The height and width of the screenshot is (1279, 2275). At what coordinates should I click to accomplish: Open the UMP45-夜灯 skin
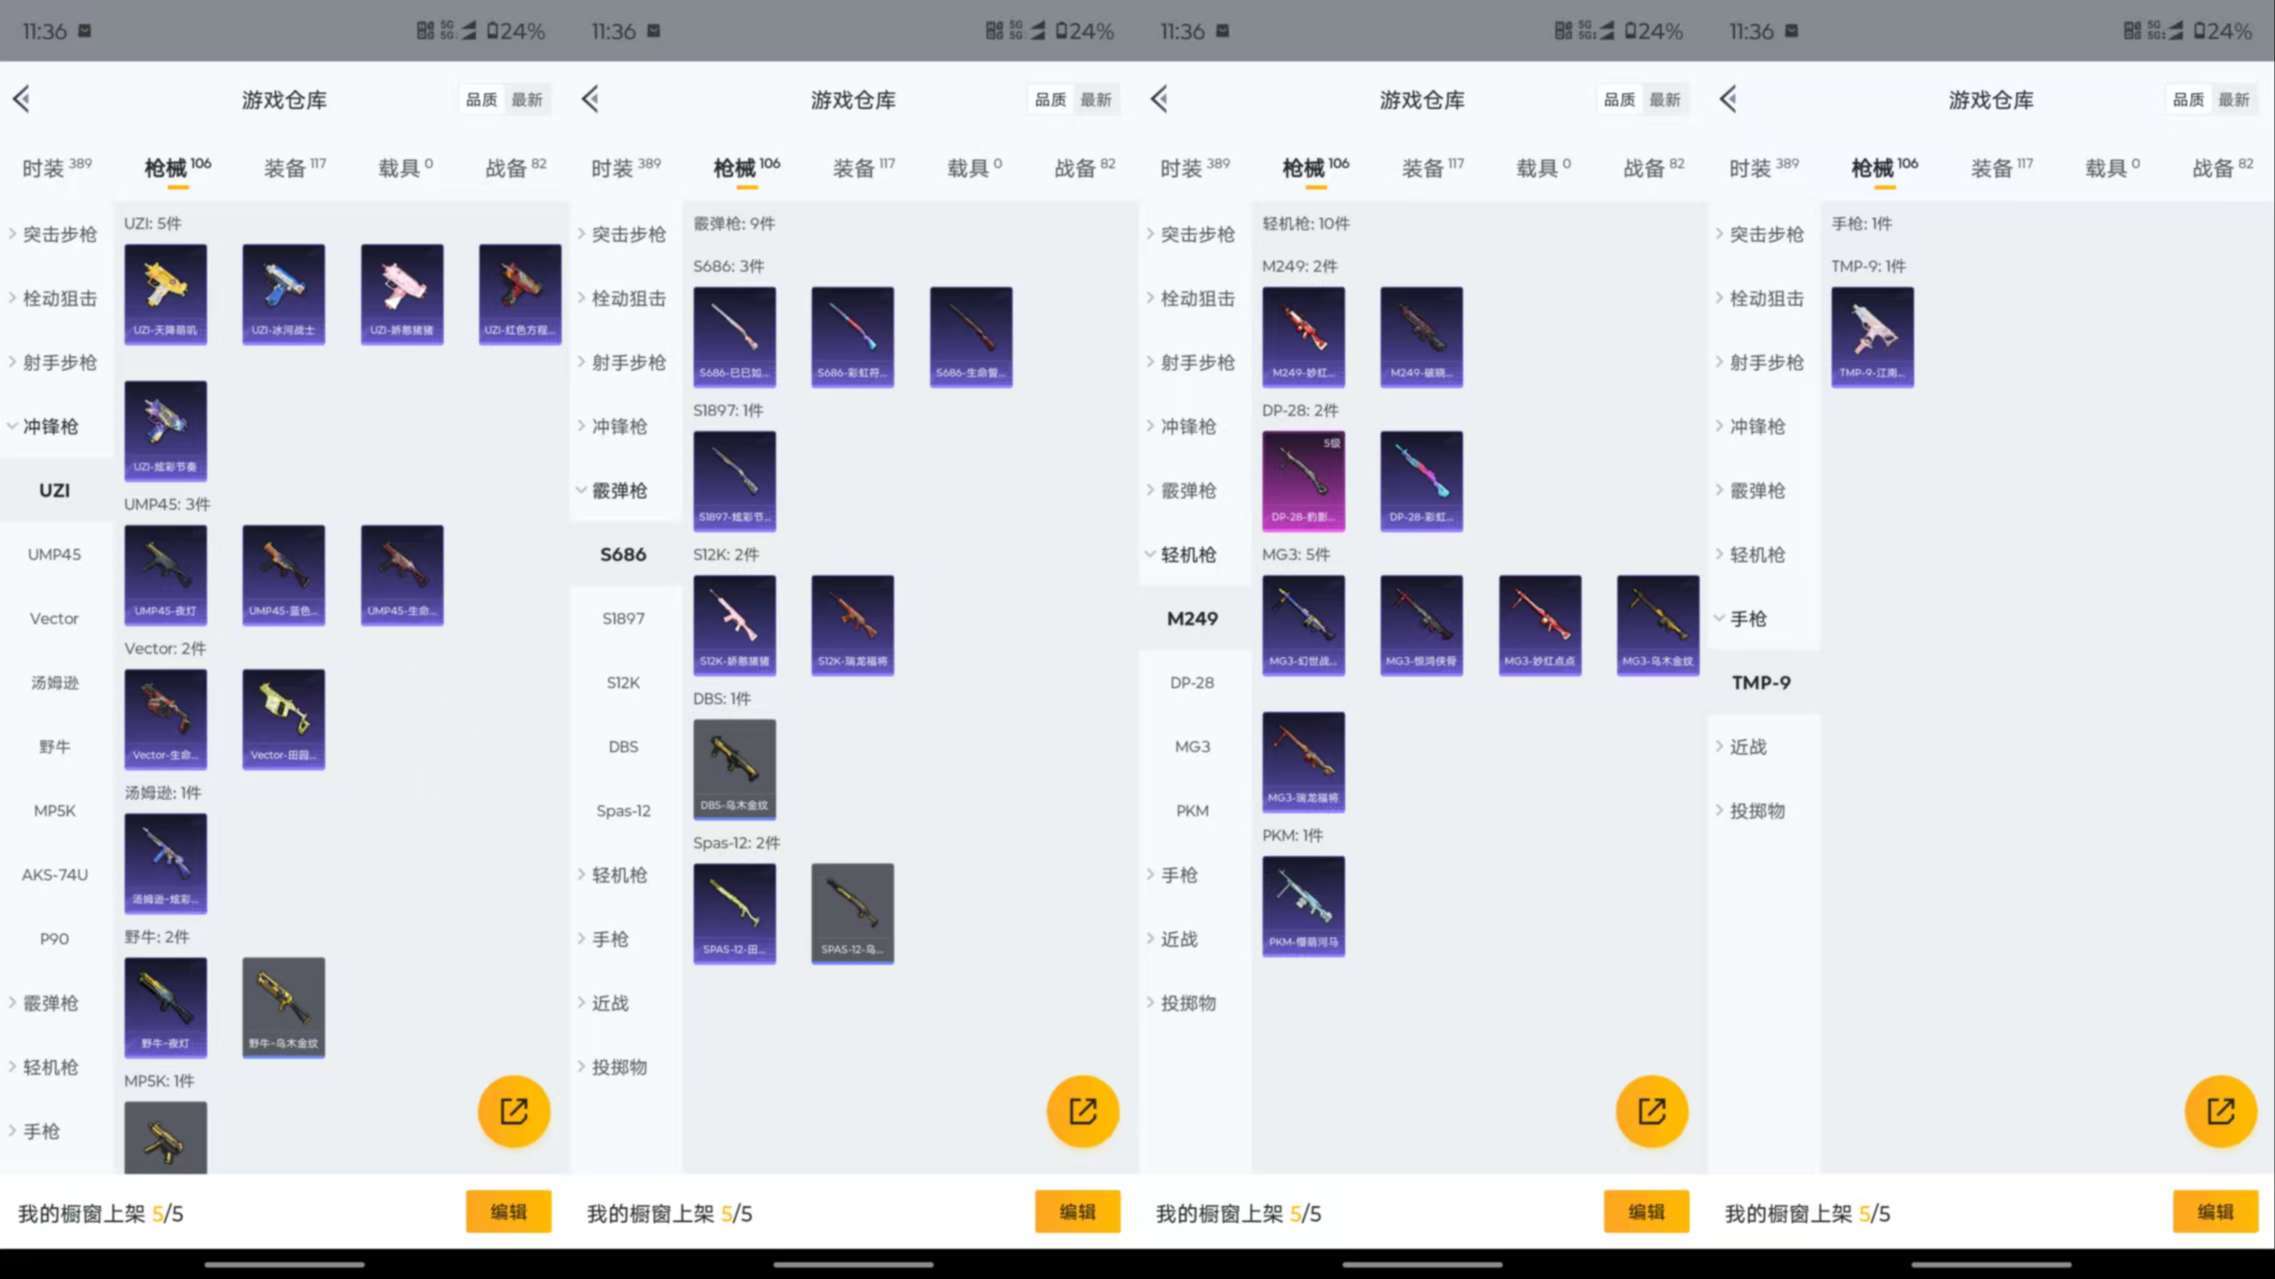click(x=166, y=575)
